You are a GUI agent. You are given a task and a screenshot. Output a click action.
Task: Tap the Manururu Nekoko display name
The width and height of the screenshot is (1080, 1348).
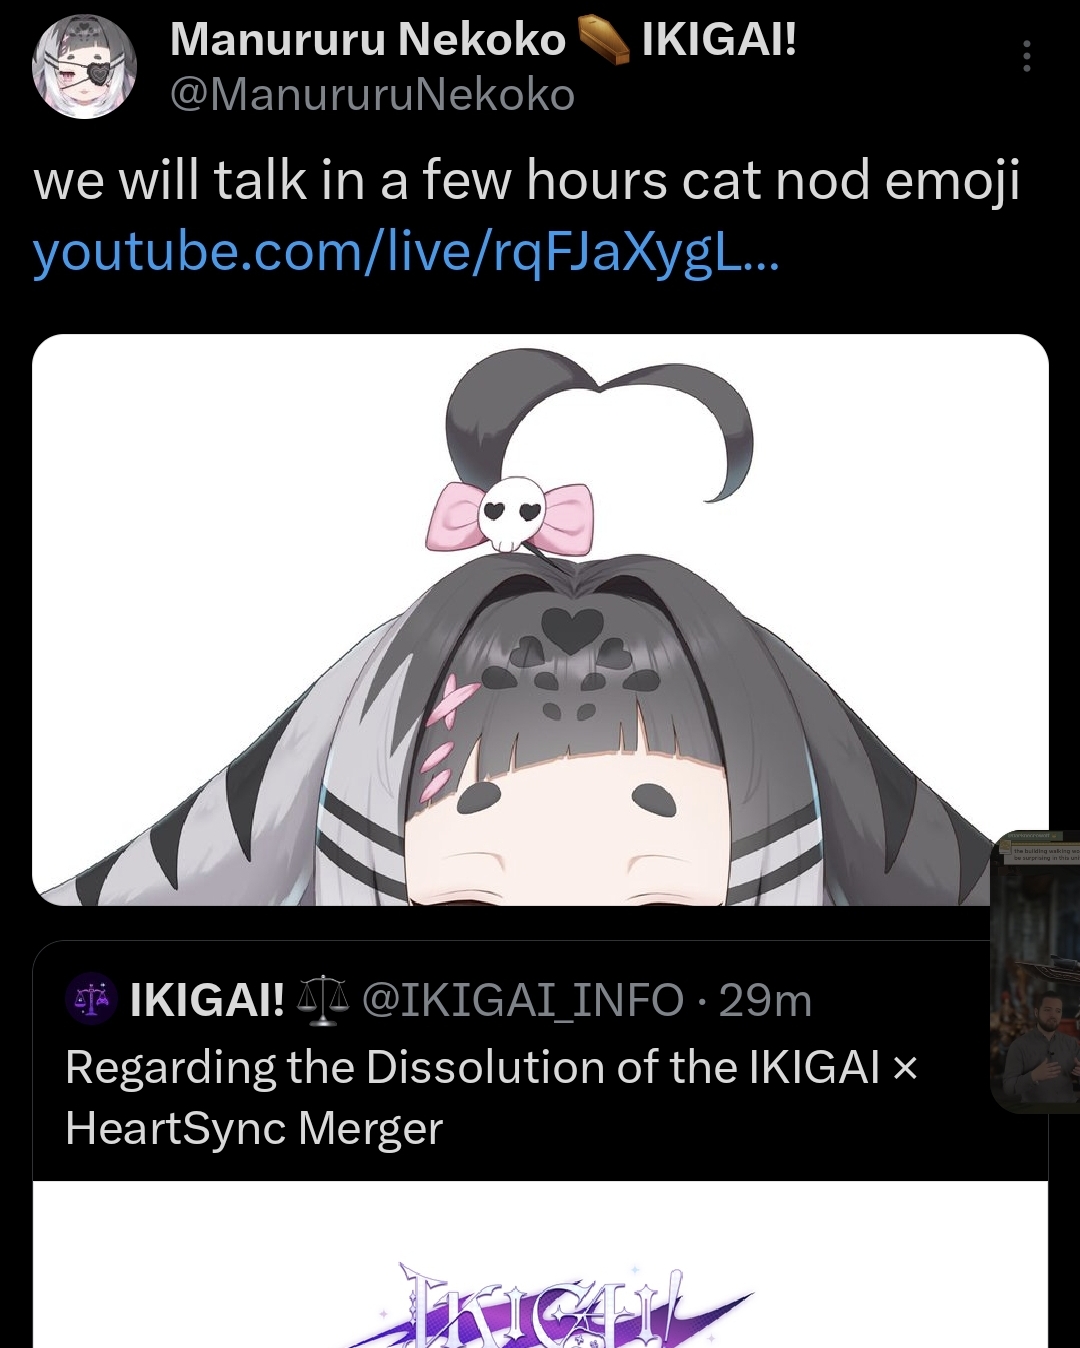click(368, 41)
